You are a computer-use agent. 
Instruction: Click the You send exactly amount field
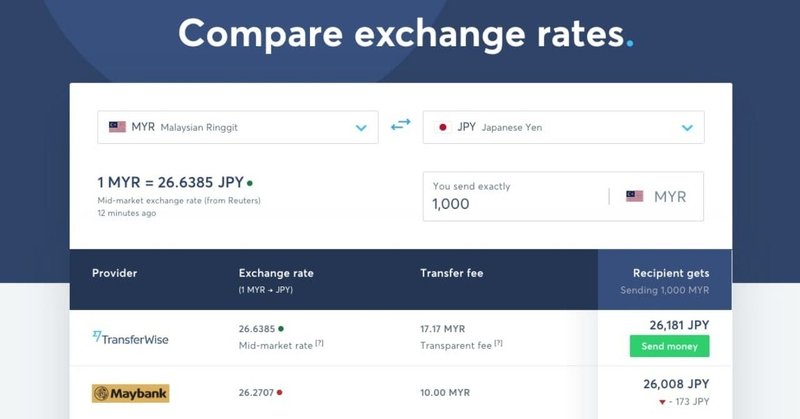point(516,196)
